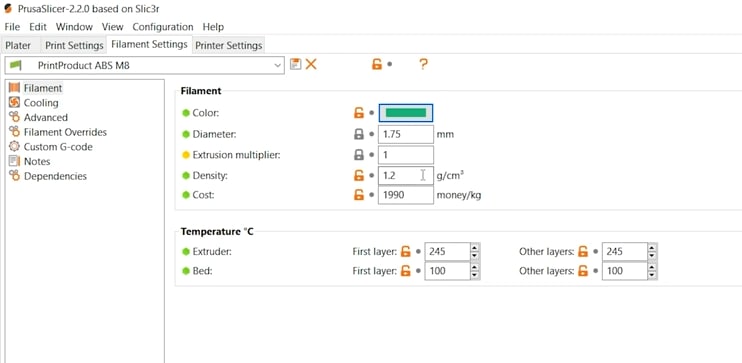The width and height of the screenshot is (742, 363).
Task: Select Custom G-code label in settings tree
Action: [x=58, y=147]
